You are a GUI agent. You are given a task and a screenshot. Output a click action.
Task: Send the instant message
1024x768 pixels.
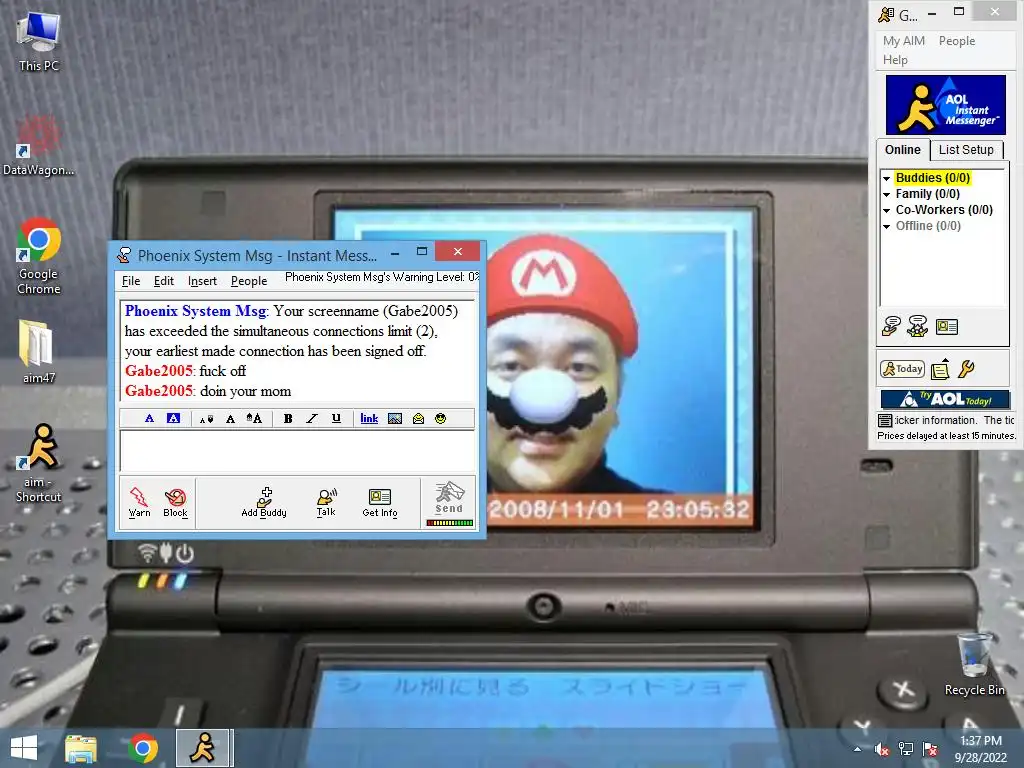(449, 498)
